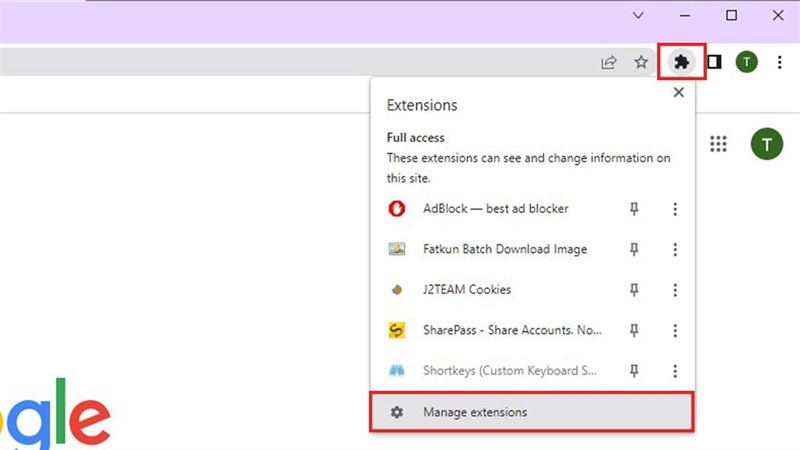Click the Google logo on page
800x450 pixels.
click(x=55, y=414)
